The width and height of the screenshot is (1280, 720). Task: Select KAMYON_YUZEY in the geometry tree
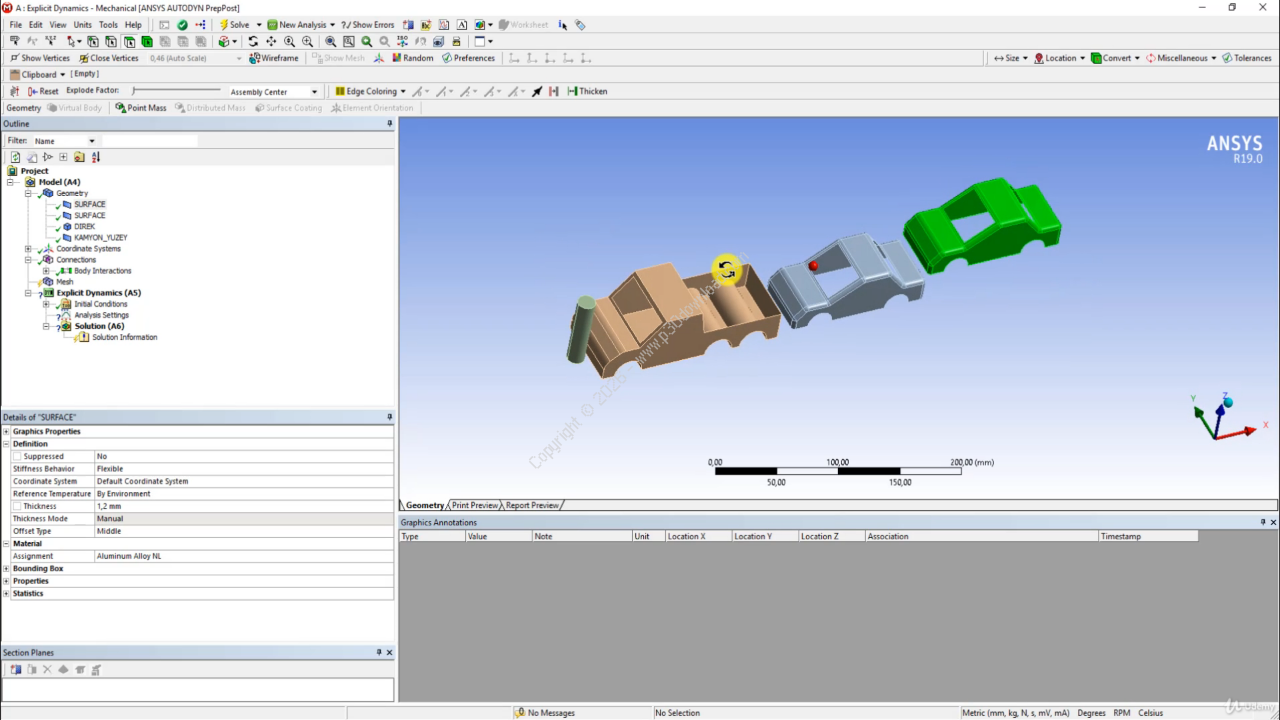[100, 238]
